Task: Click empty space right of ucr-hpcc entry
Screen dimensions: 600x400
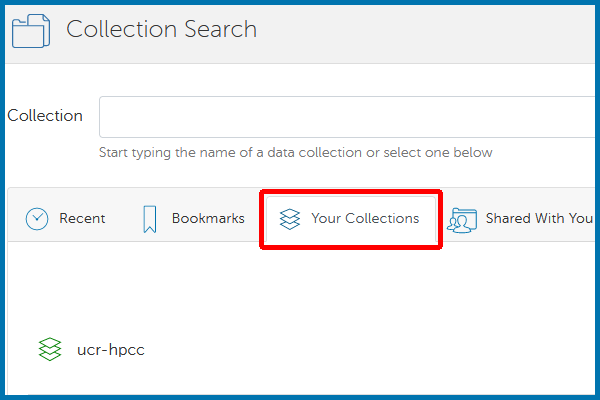Action: pos(380,350)
